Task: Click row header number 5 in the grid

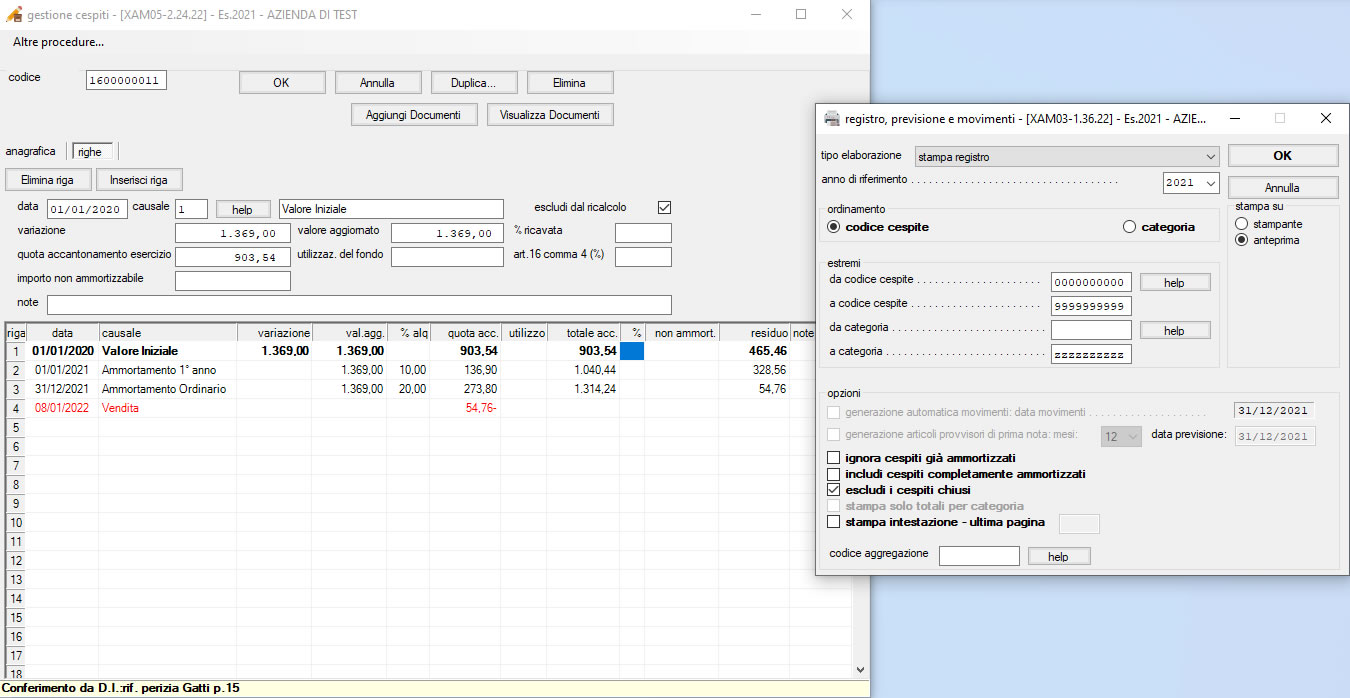Action: [x=16, y=427]
